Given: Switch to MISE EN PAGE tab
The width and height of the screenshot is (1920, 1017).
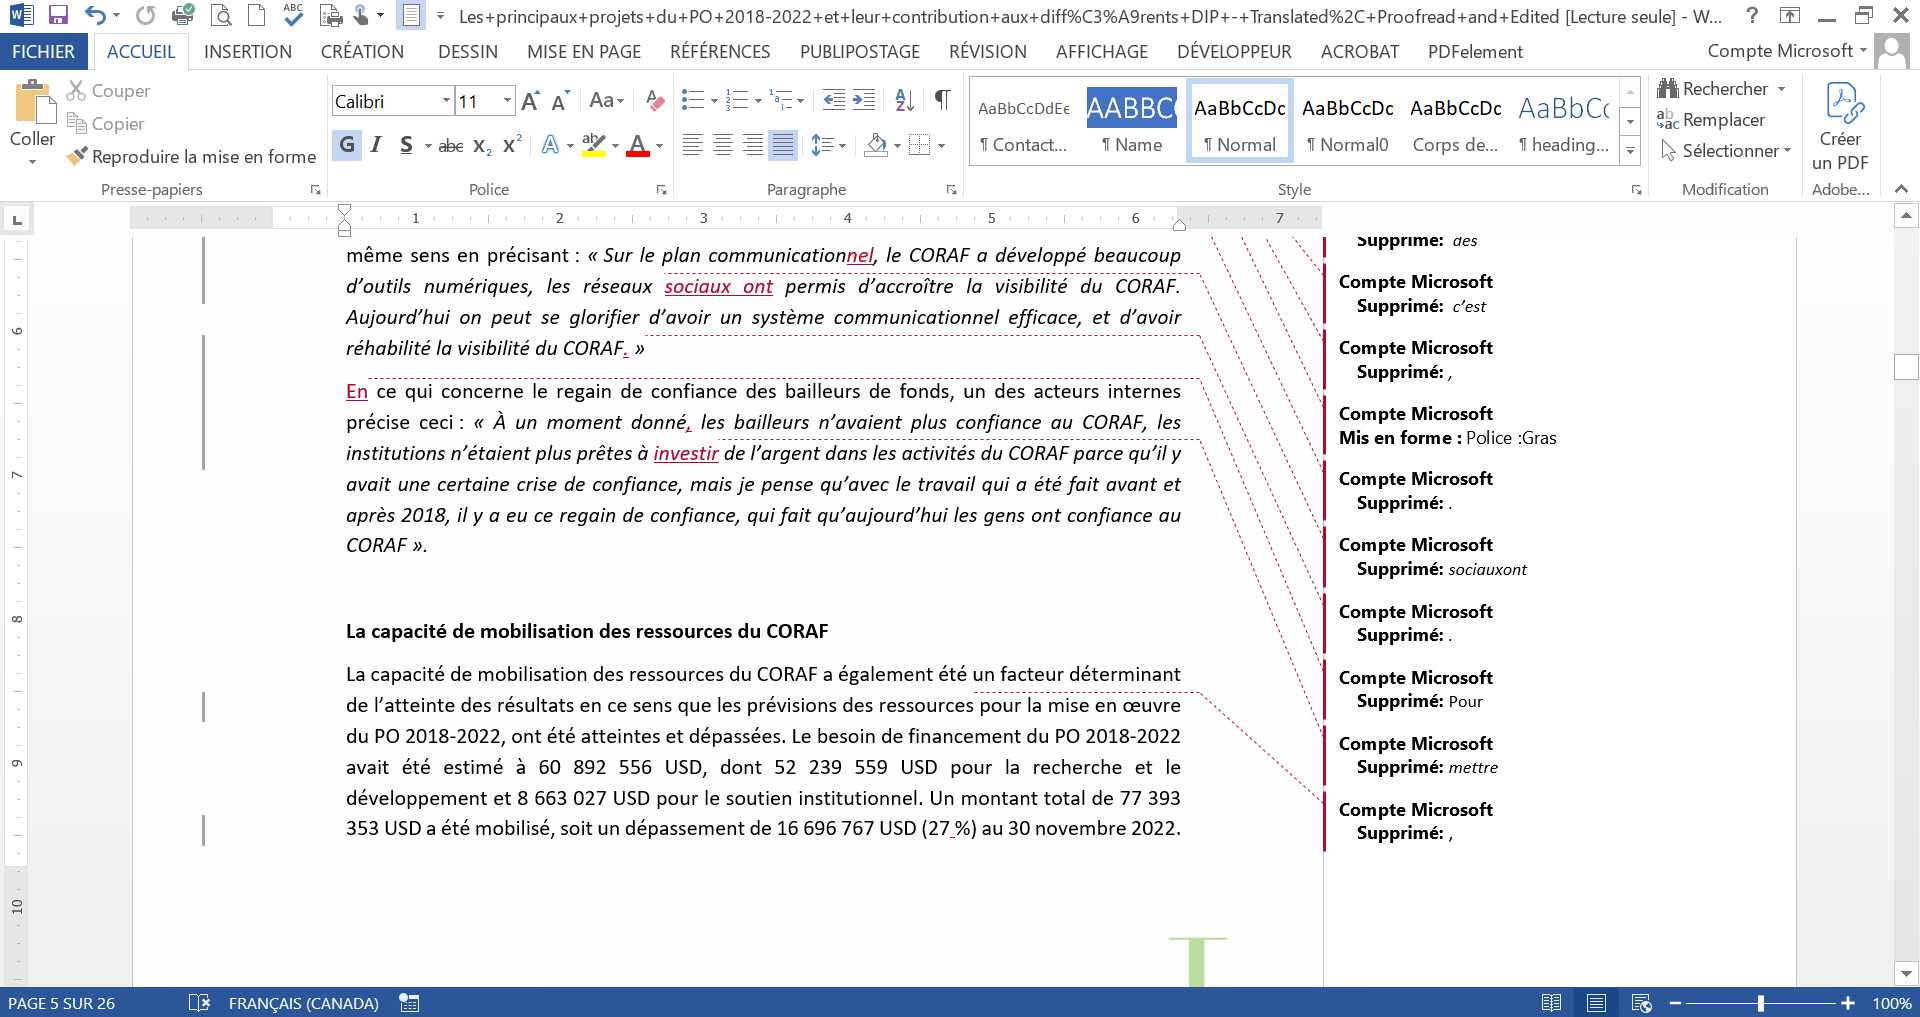Looking at the screenshot, I should click(x=584, y=52).
